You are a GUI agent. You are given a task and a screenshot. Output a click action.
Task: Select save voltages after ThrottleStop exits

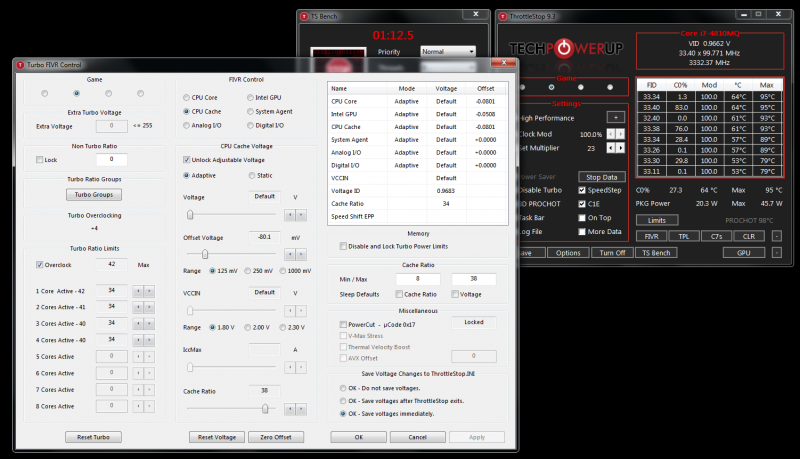[343, 401]
